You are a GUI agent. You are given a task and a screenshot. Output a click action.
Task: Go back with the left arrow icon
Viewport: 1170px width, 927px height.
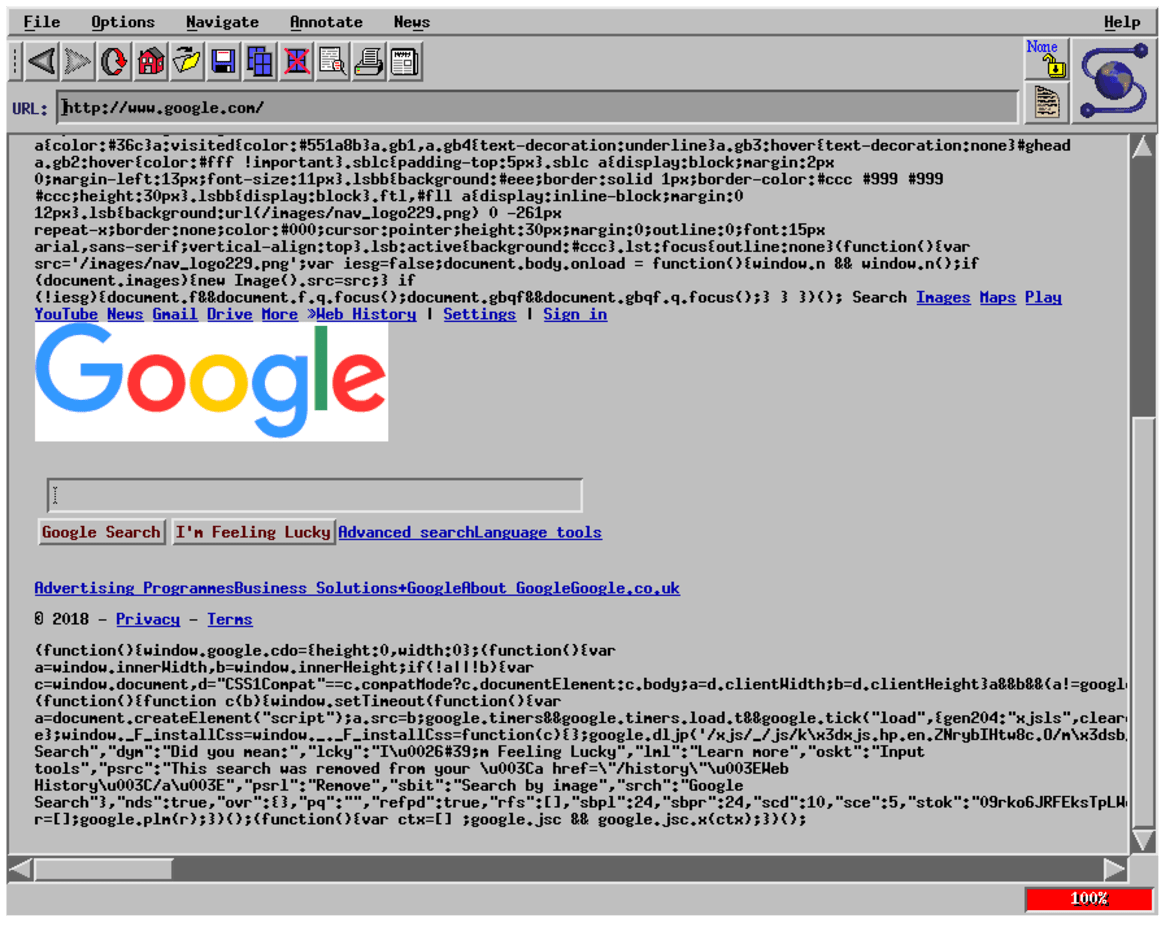click(x=42, y=61)
